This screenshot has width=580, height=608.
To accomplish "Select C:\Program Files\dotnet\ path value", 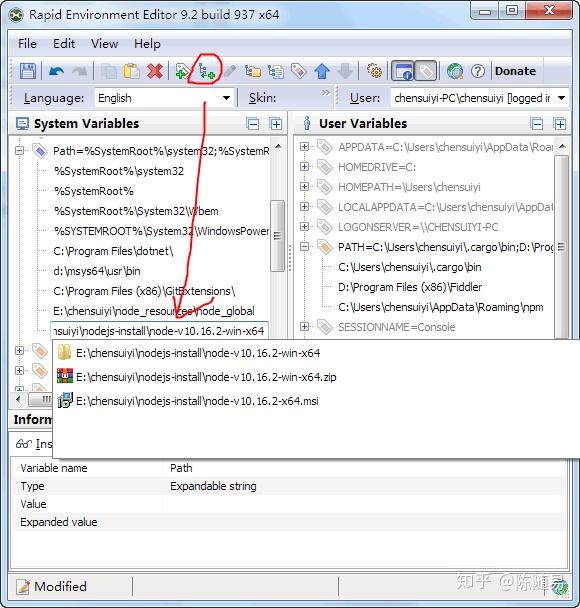I will pyautogui.click(x=113, y=251).
